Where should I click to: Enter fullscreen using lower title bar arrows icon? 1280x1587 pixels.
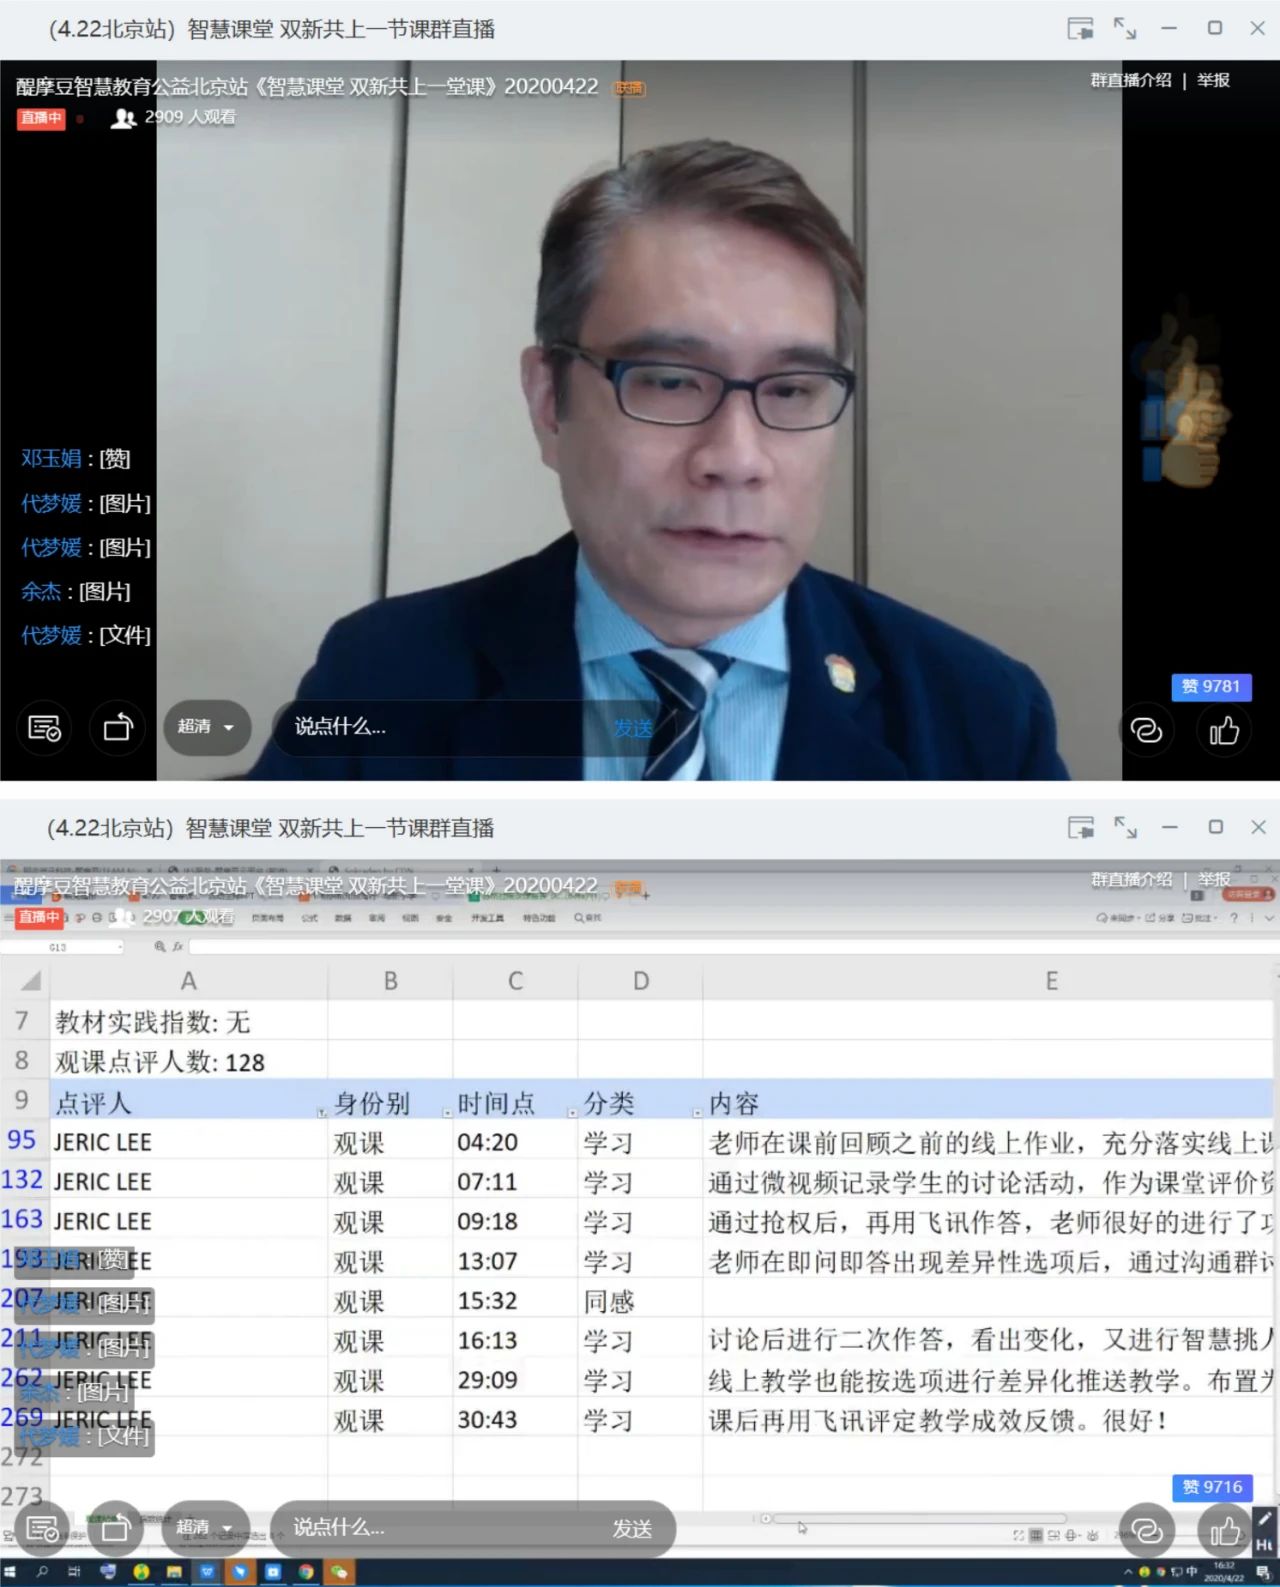click(1125, 828)
